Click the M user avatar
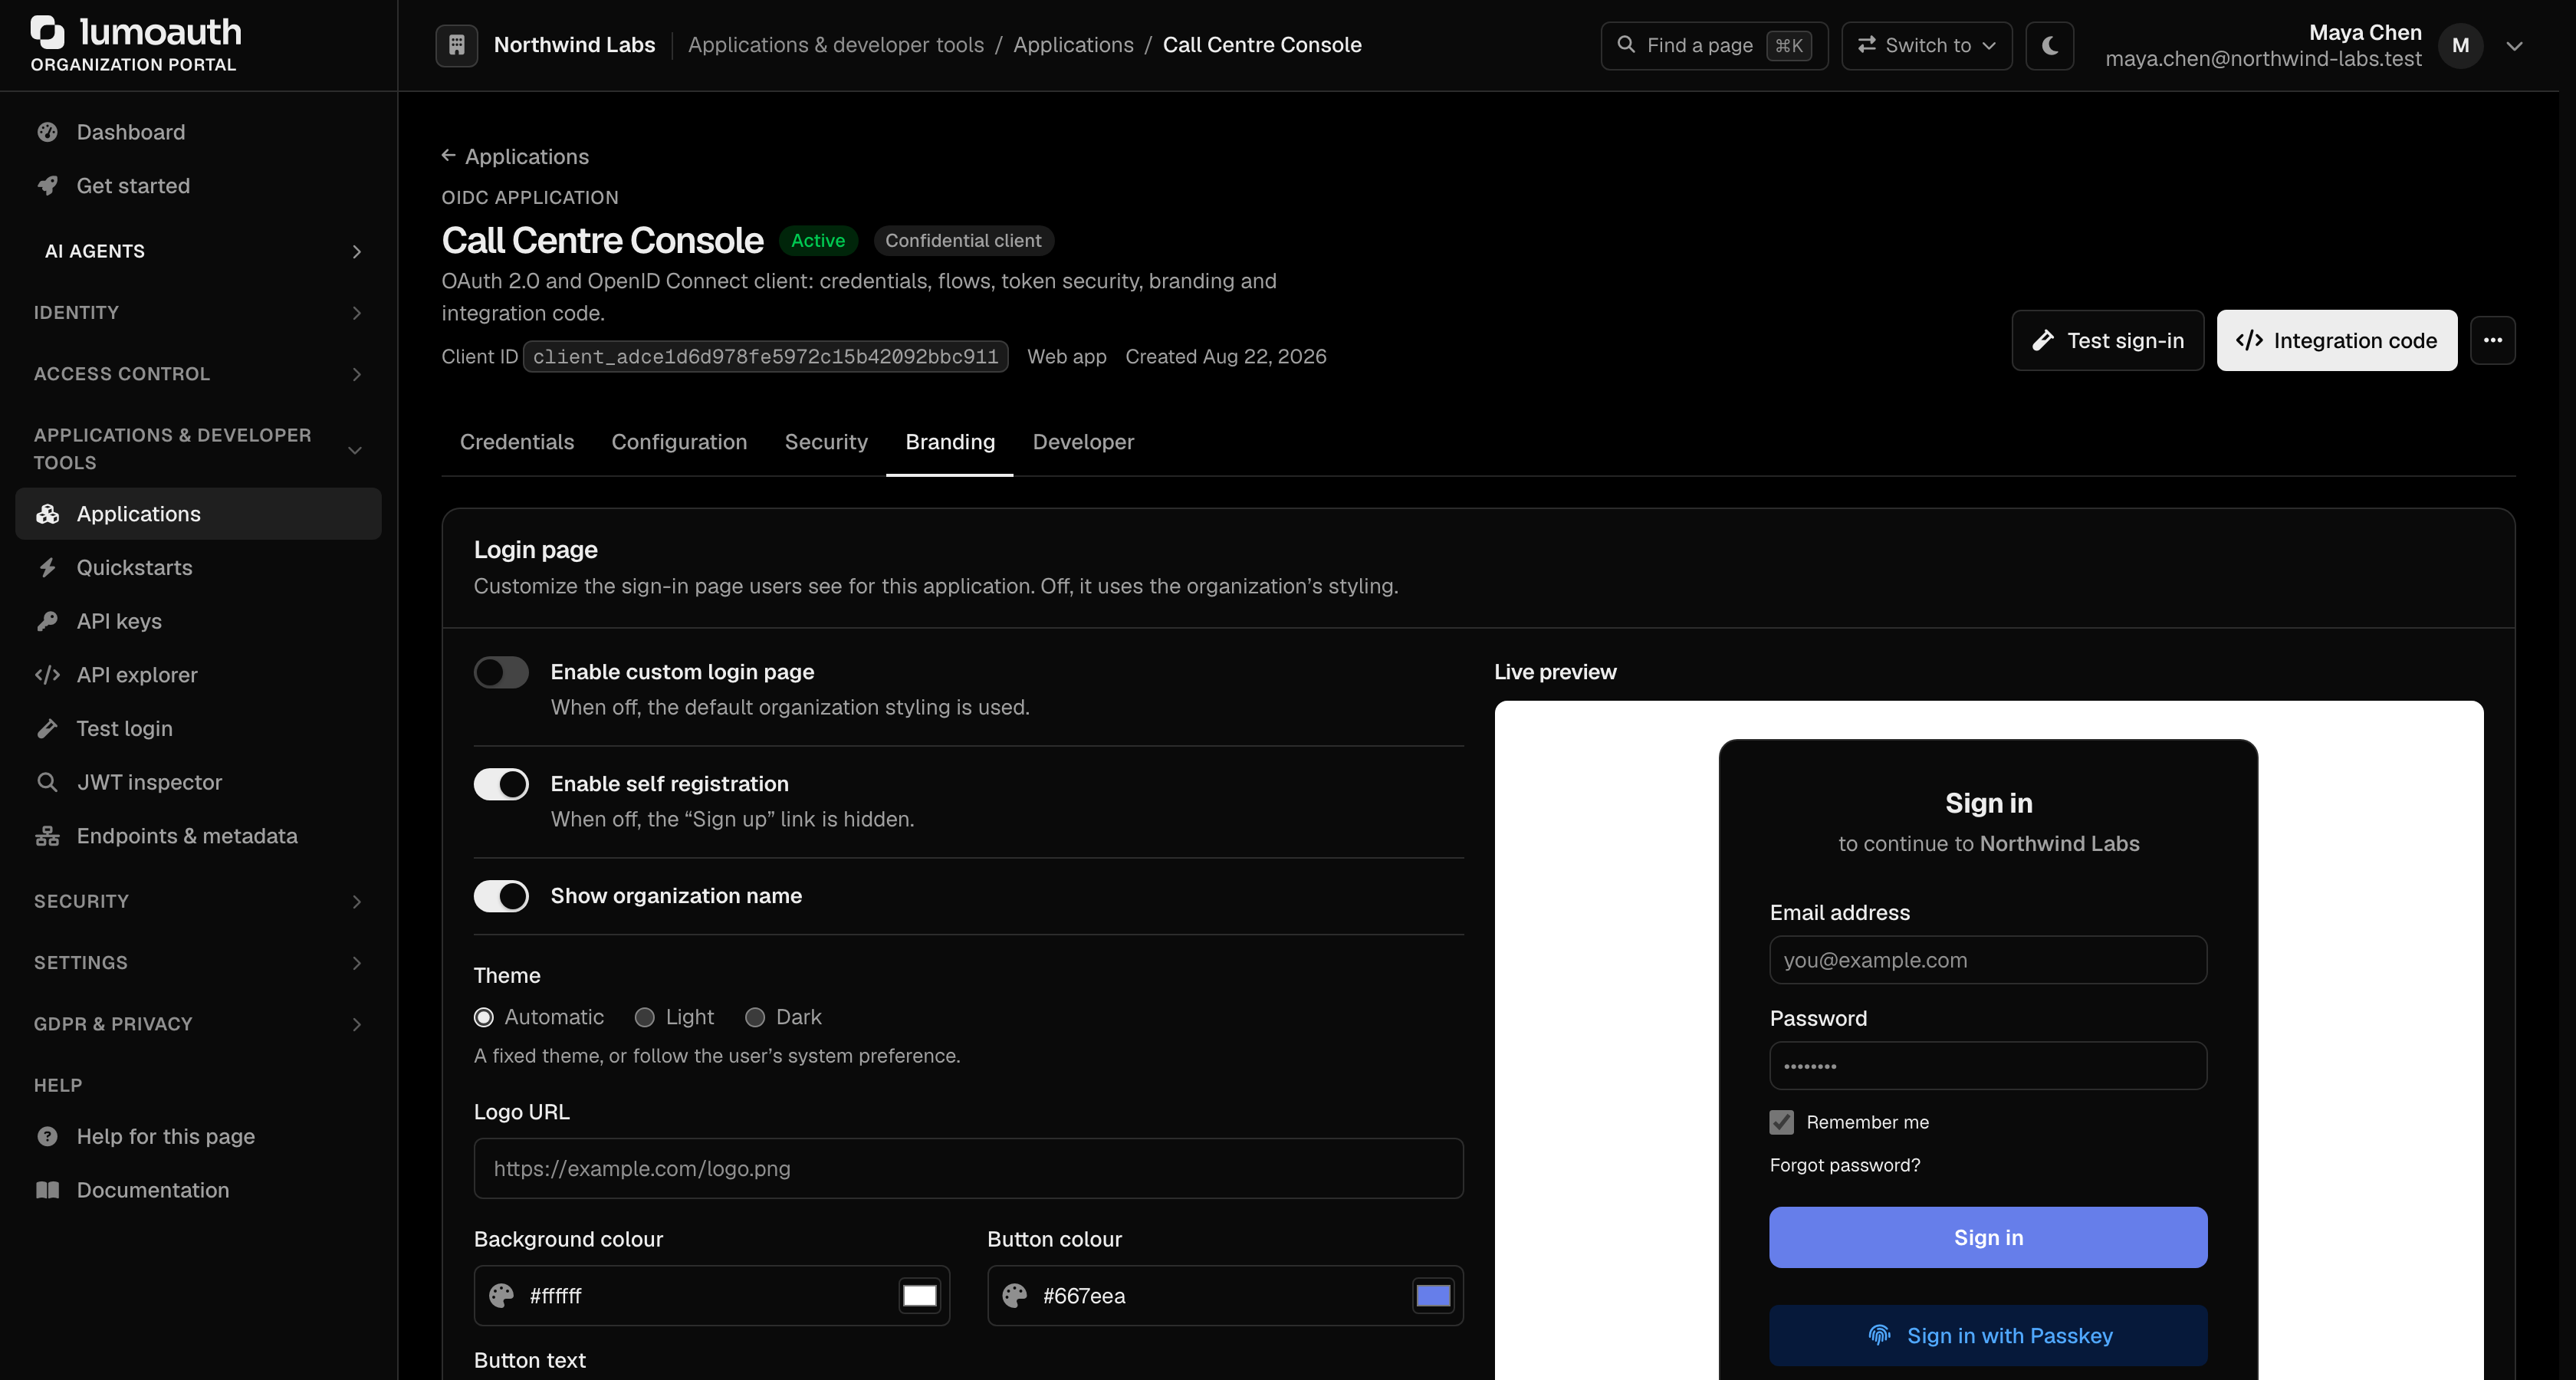2576x1380 pixels. [2461, 45]
